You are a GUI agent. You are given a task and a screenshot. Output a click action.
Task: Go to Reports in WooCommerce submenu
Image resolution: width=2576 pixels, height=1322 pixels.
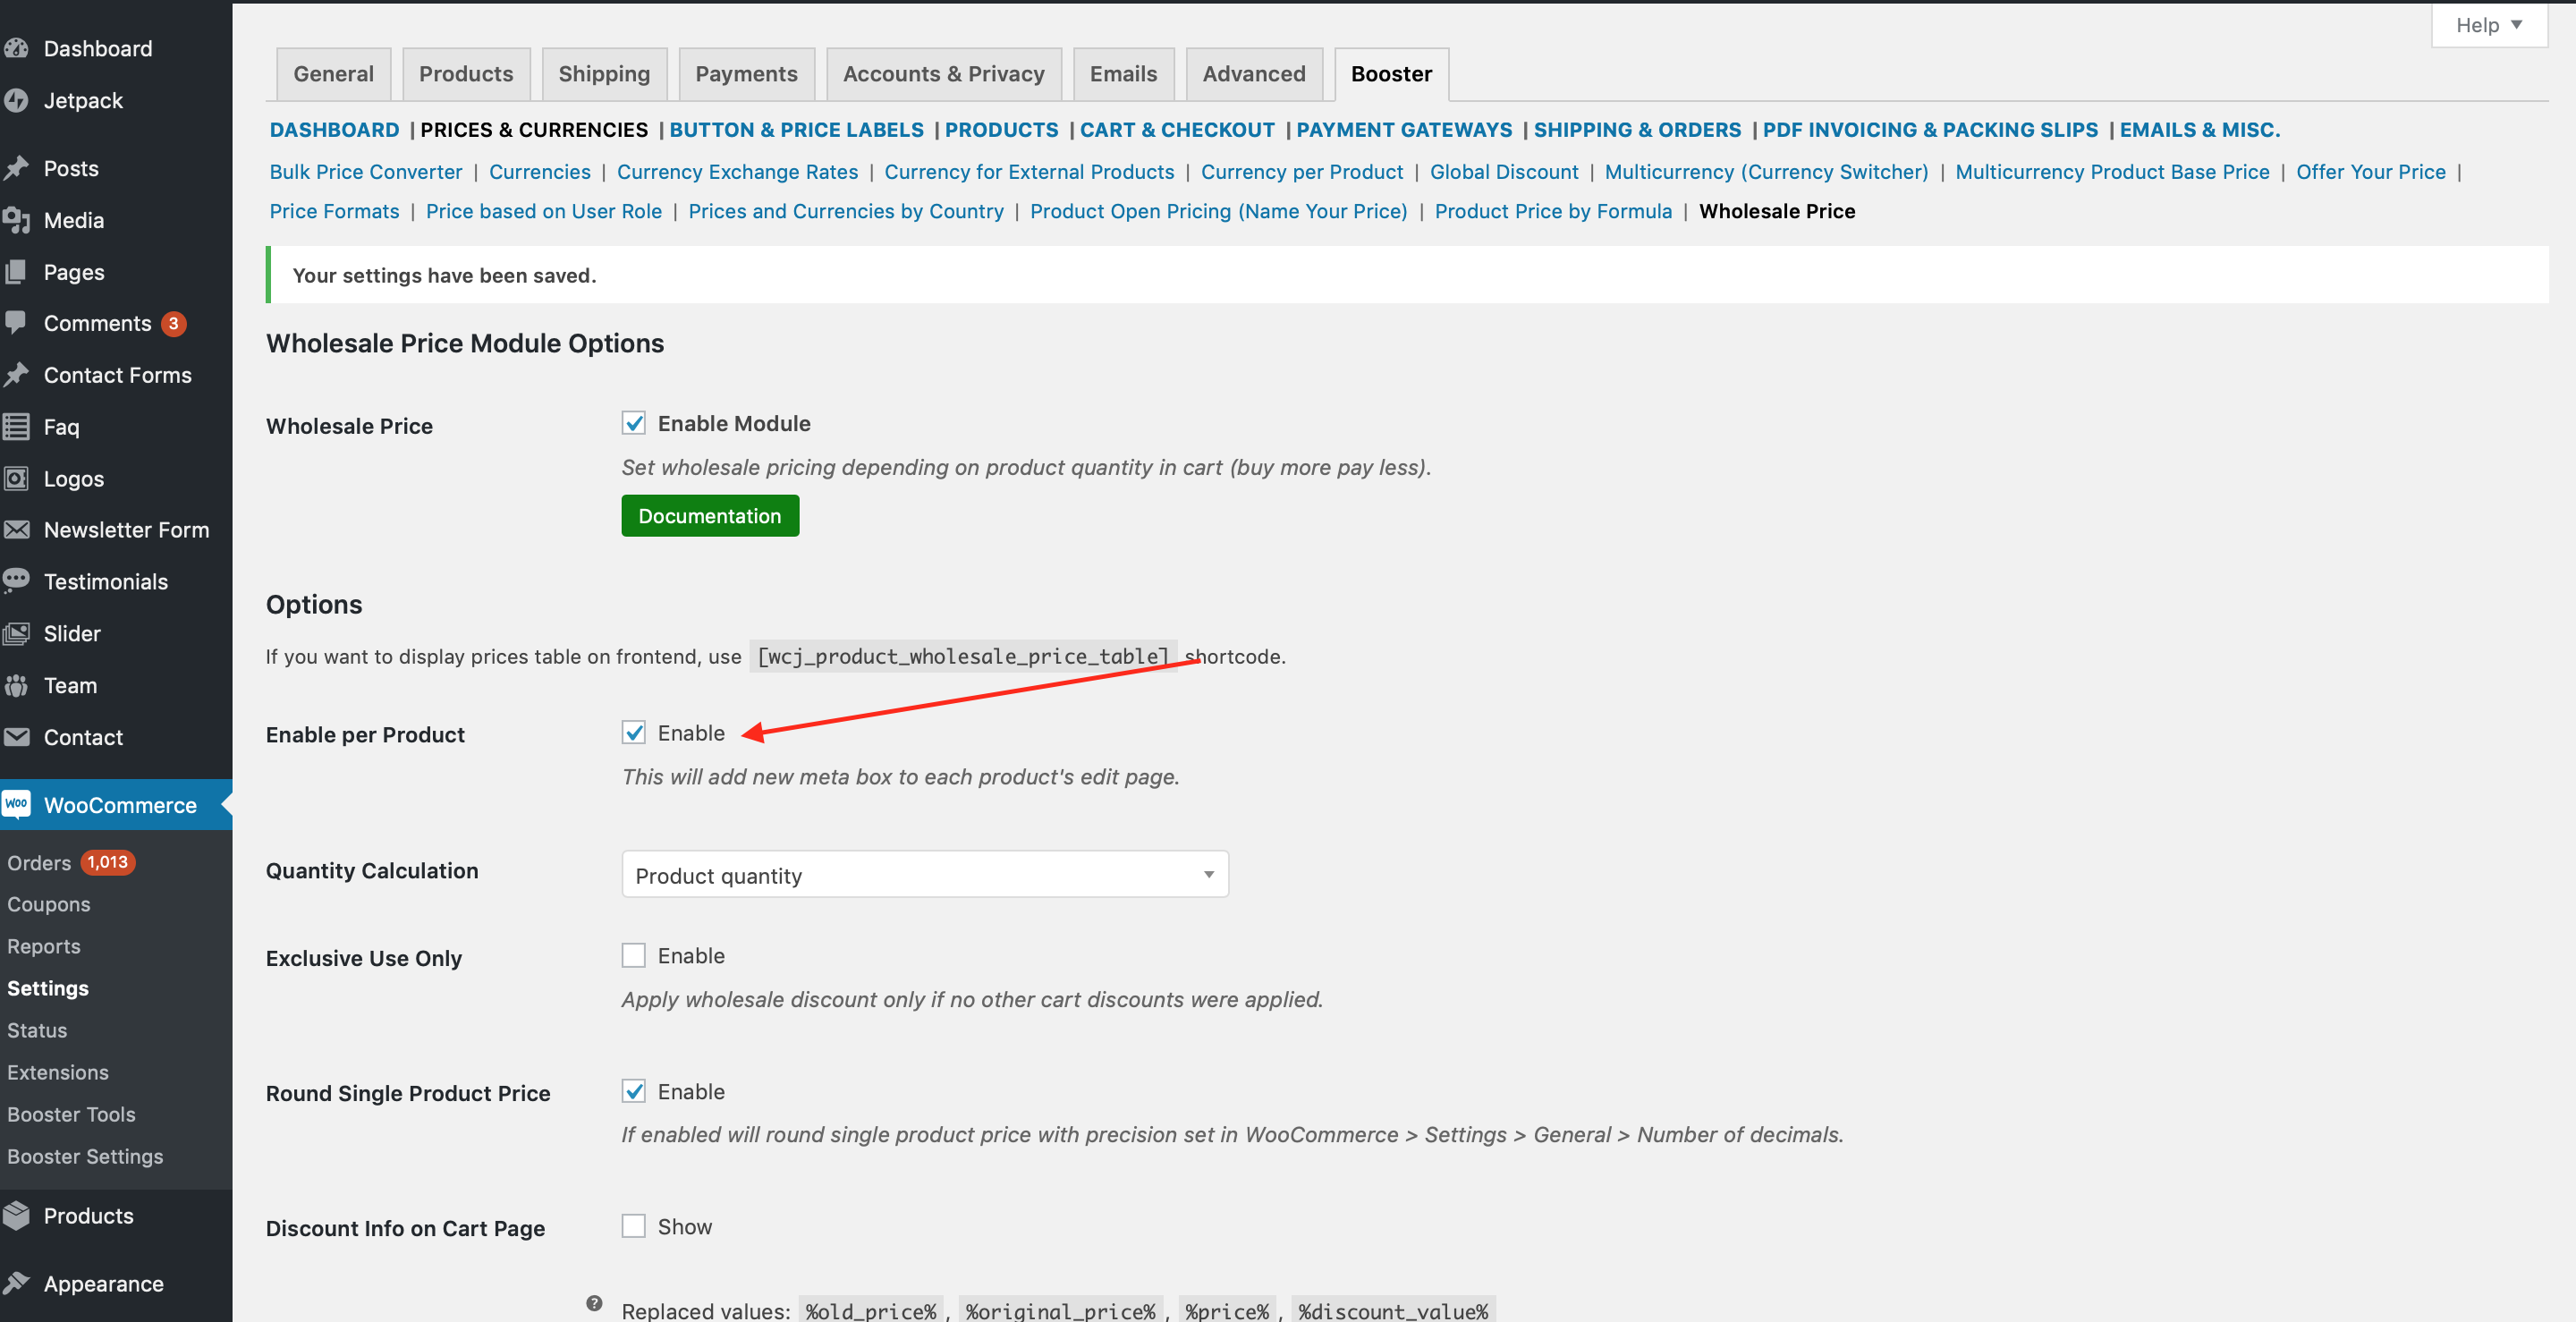click(x=43, y=946)
